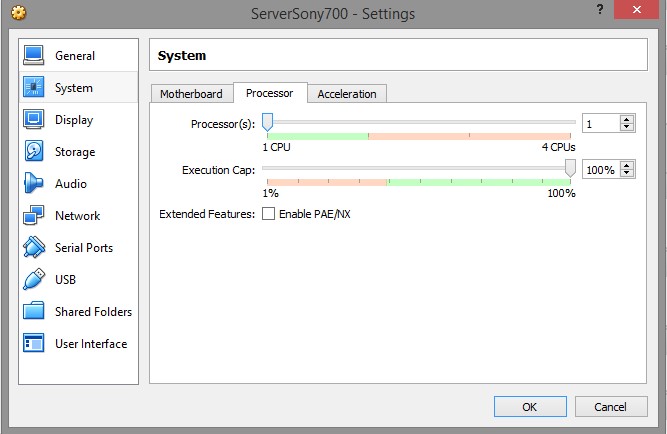Screen dimensions: 667x434
Task: Click the Cancel button
Action: click(611, 407)
